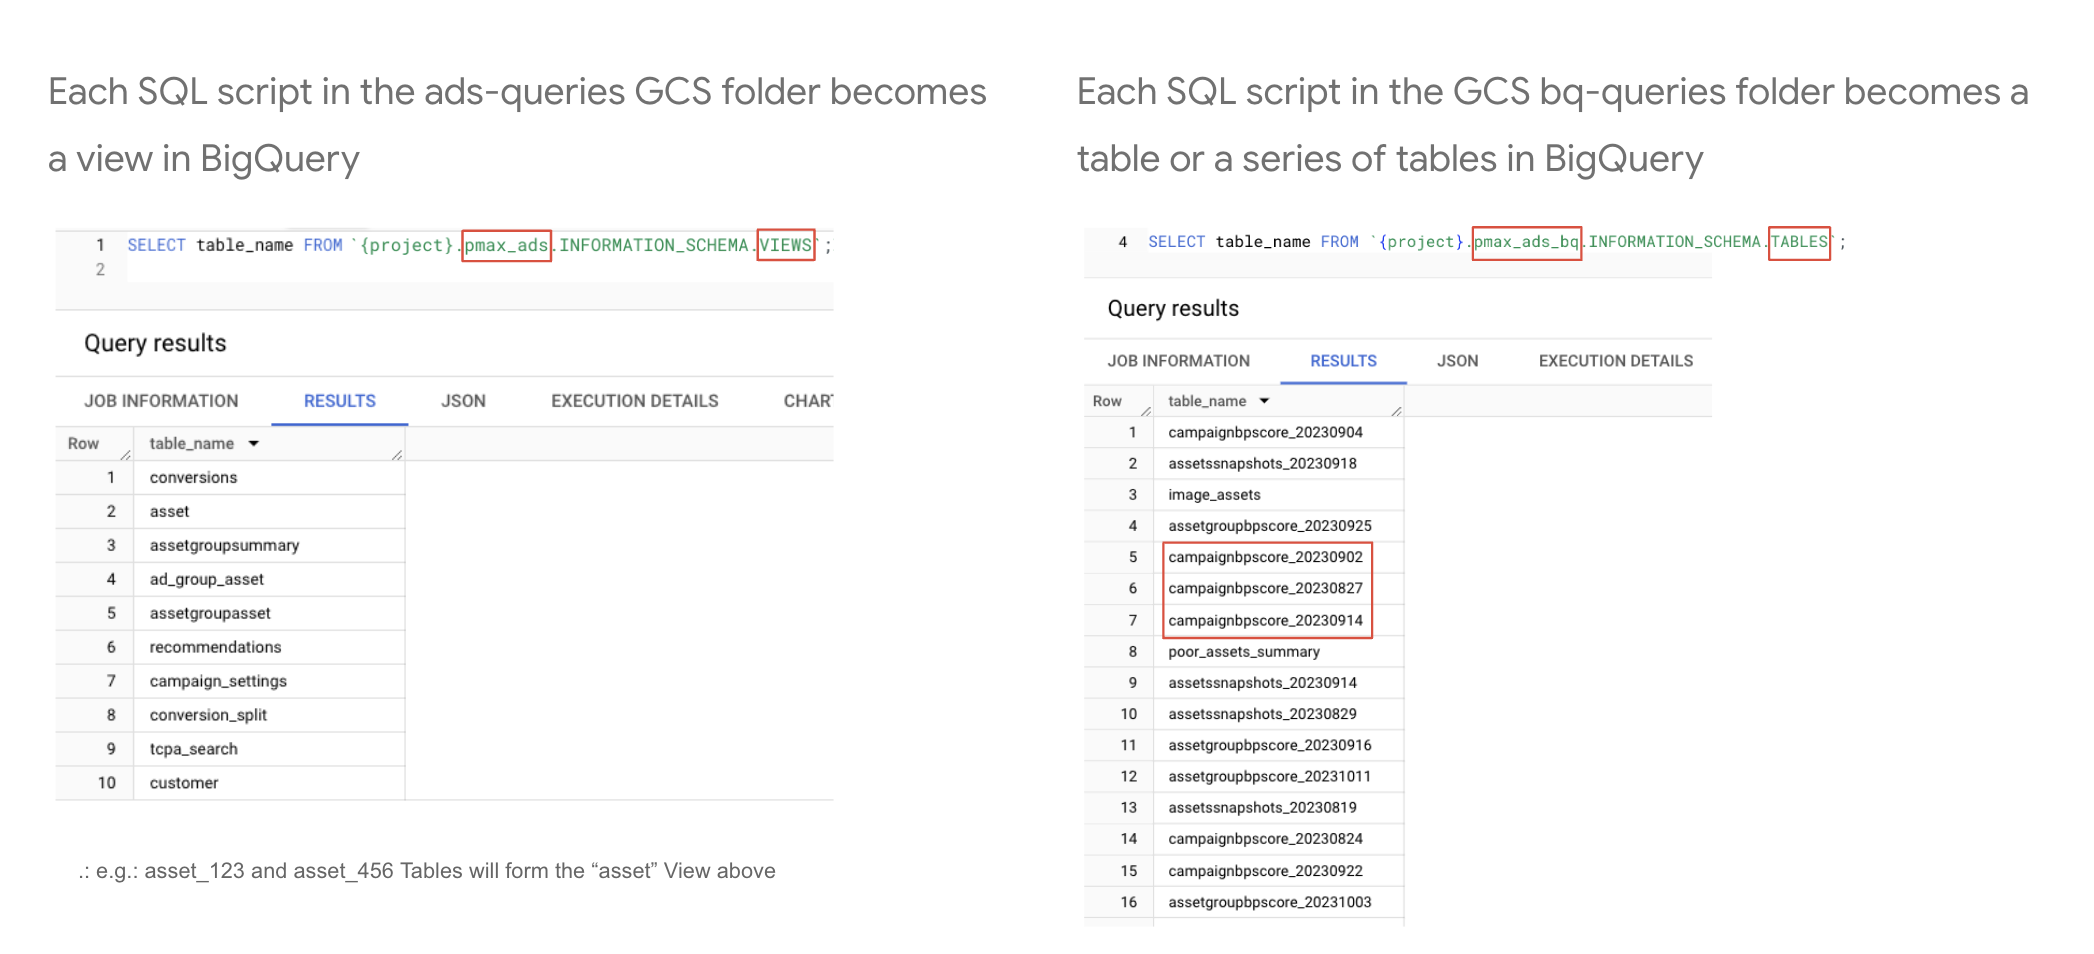Open table_name column dropdown arrow in right table
2094x954 pixels.
point(1264,401)
